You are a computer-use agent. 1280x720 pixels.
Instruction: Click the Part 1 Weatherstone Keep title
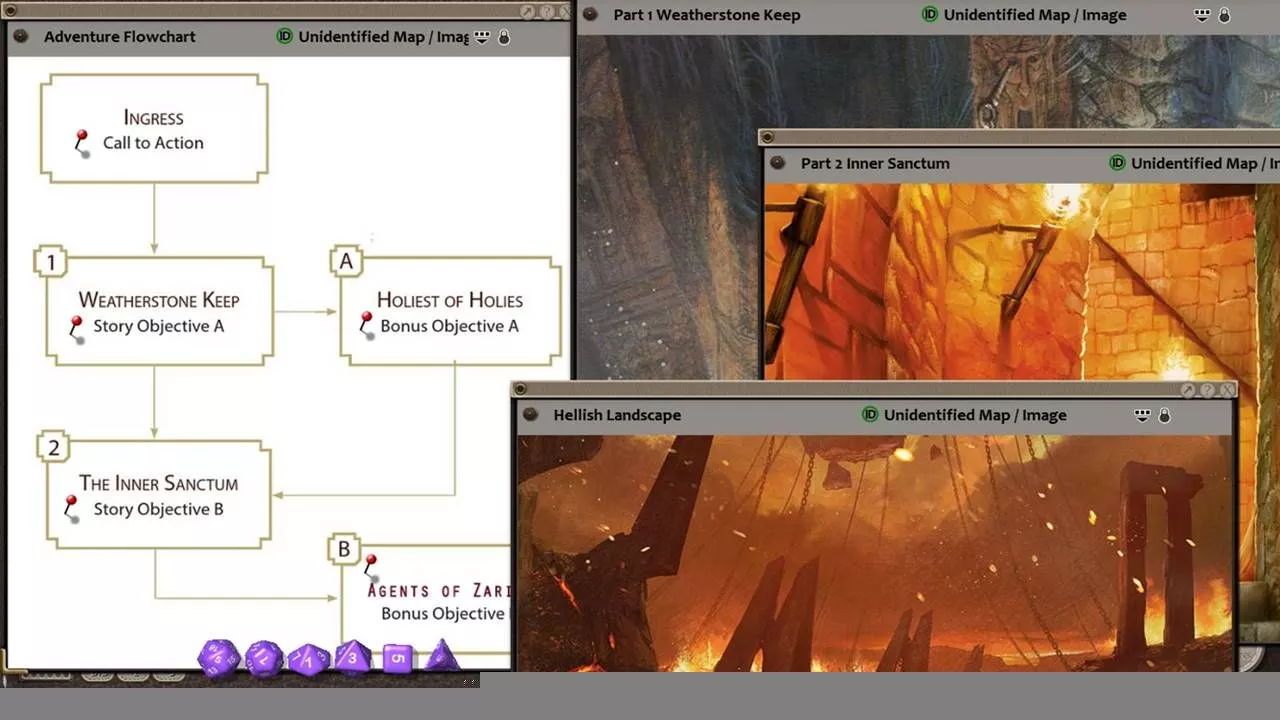click(707, 15)
